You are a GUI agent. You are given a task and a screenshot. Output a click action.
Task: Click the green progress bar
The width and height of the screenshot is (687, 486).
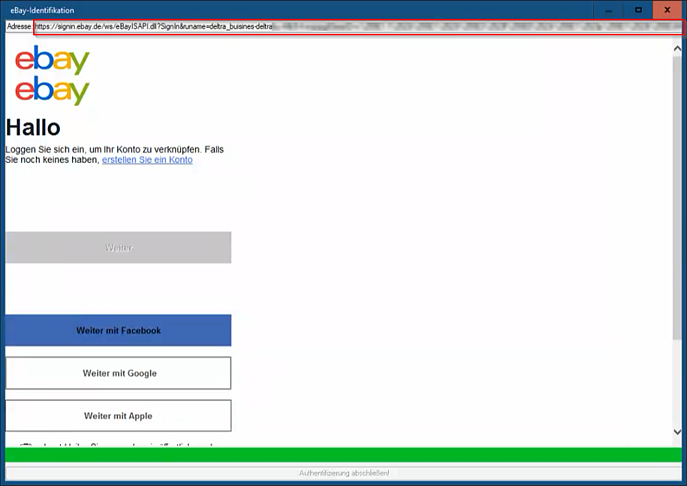point(344,454)
